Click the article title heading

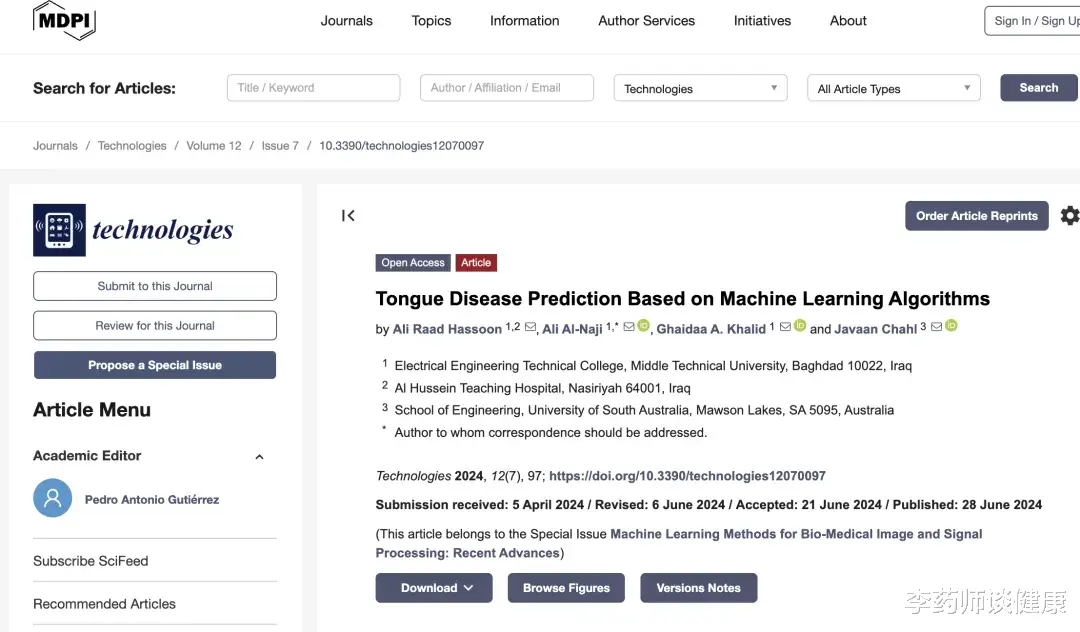[x=683, y=298]
